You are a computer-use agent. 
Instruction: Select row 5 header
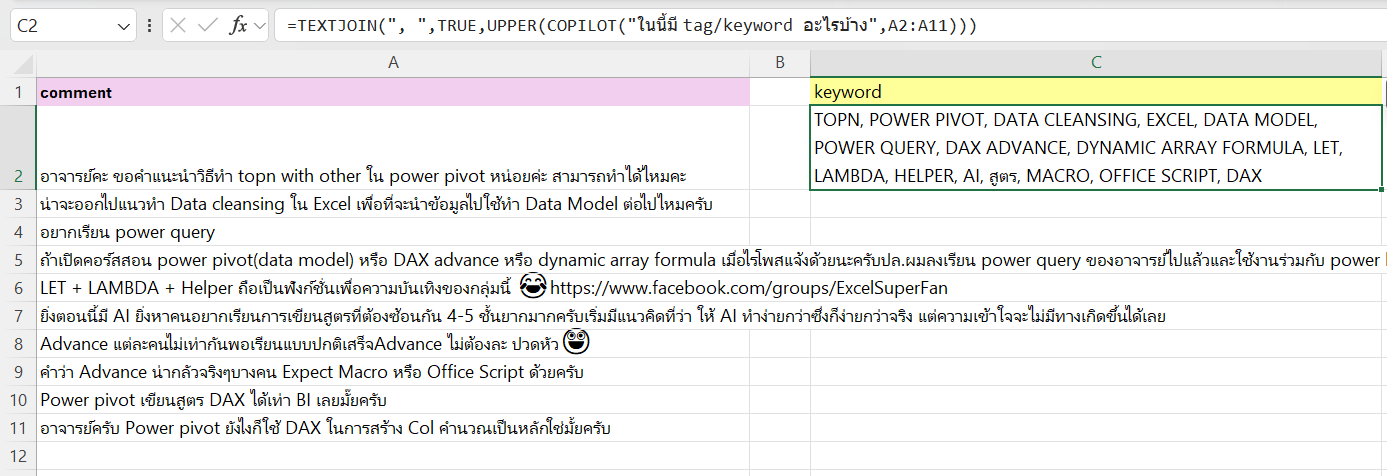18,260
